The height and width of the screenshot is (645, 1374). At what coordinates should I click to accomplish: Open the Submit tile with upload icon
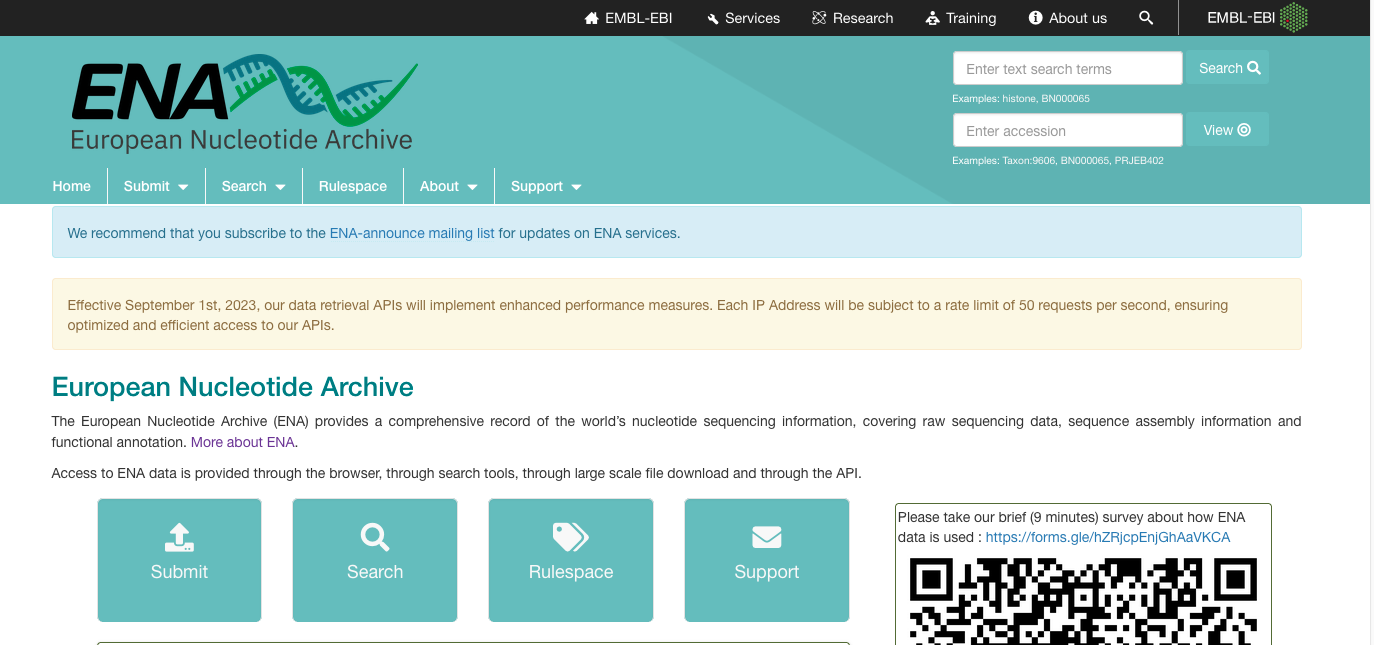[x=179, y=560]
